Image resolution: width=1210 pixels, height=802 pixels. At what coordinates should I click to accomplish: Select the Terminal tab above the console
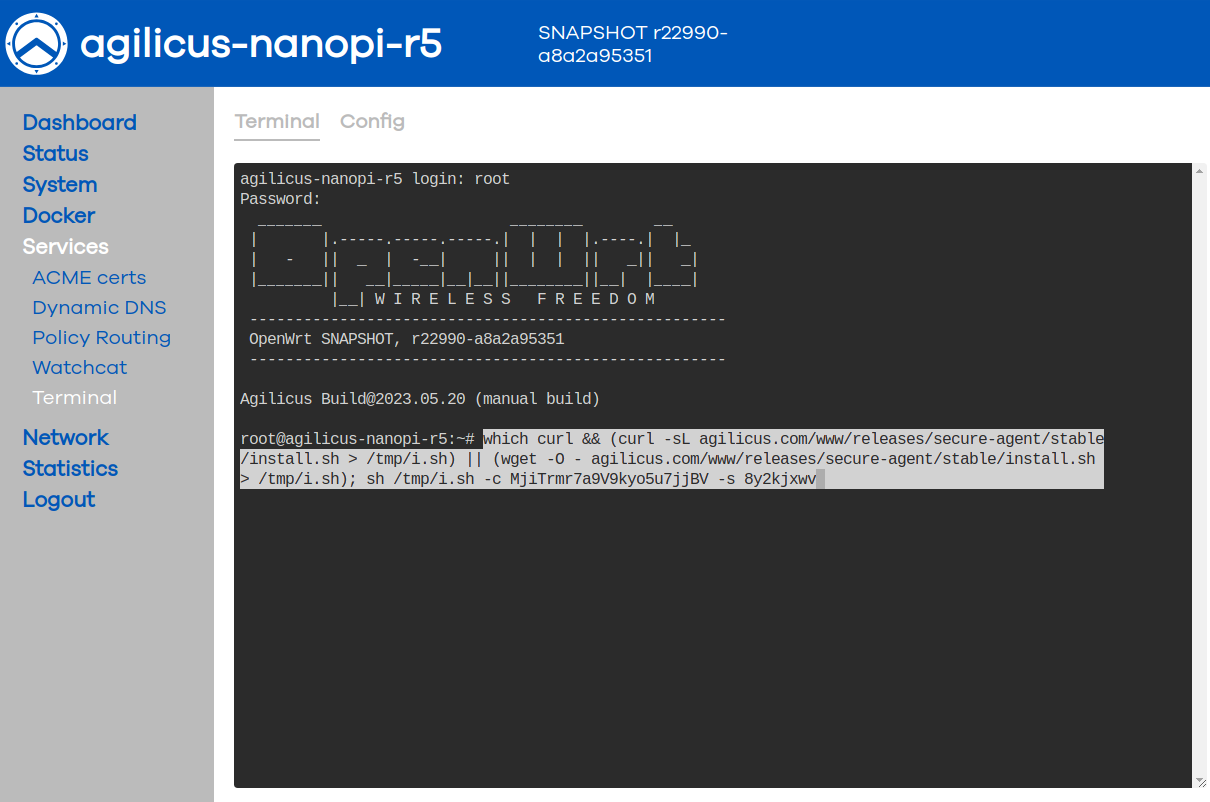click(x=277, y=121)
